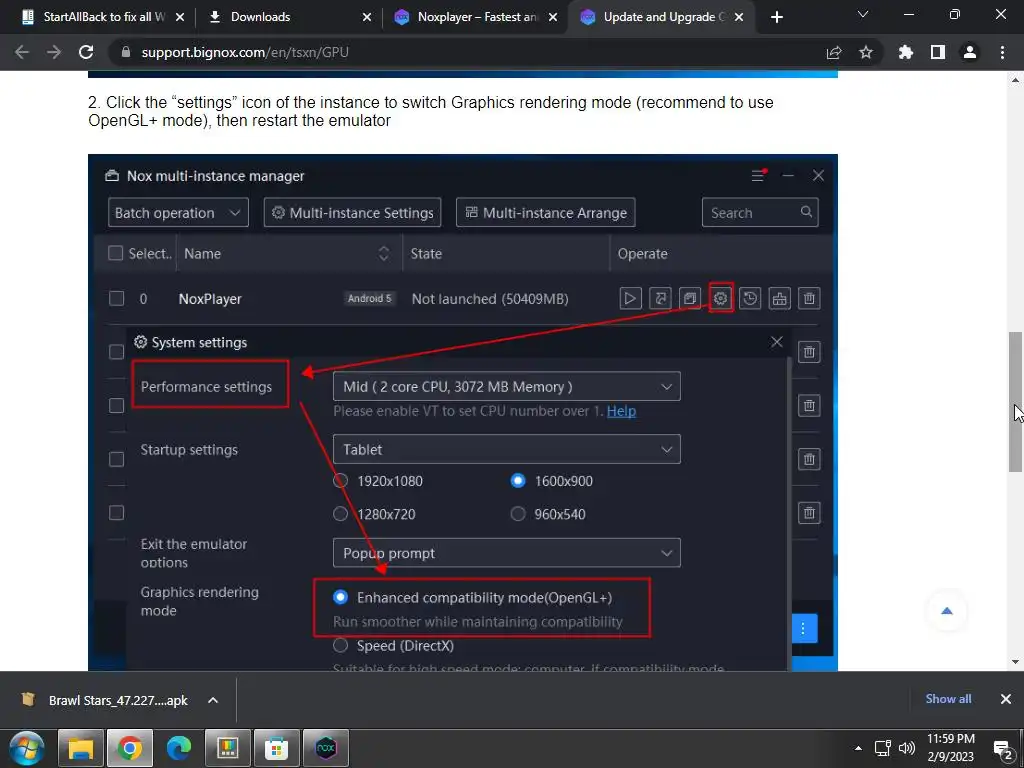
Task: Click the page vertical scrollbar thumb
Action: [1016, 401]
